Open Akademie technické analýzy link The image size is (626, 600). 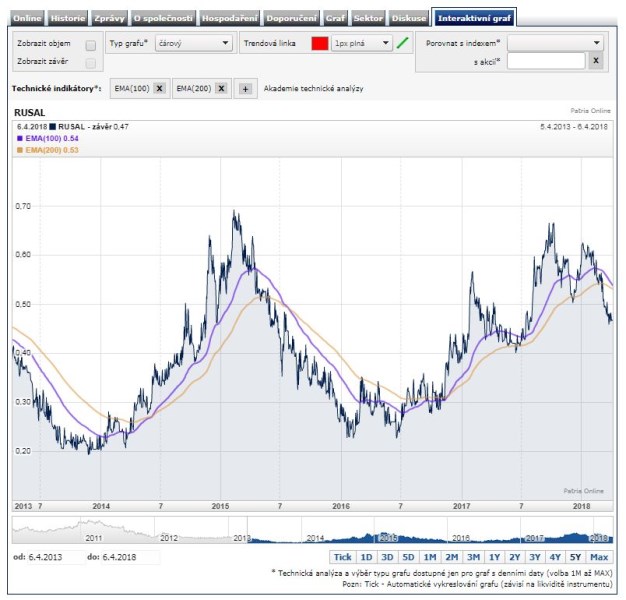[x=313, y=89]
